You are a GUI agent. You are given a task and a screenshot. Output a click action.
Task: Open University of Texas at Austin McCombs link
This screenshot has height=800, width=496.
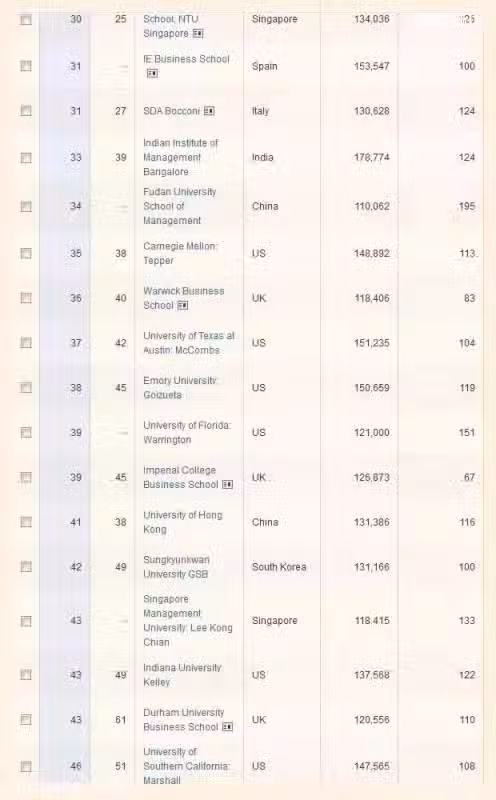tap(189, 343)
